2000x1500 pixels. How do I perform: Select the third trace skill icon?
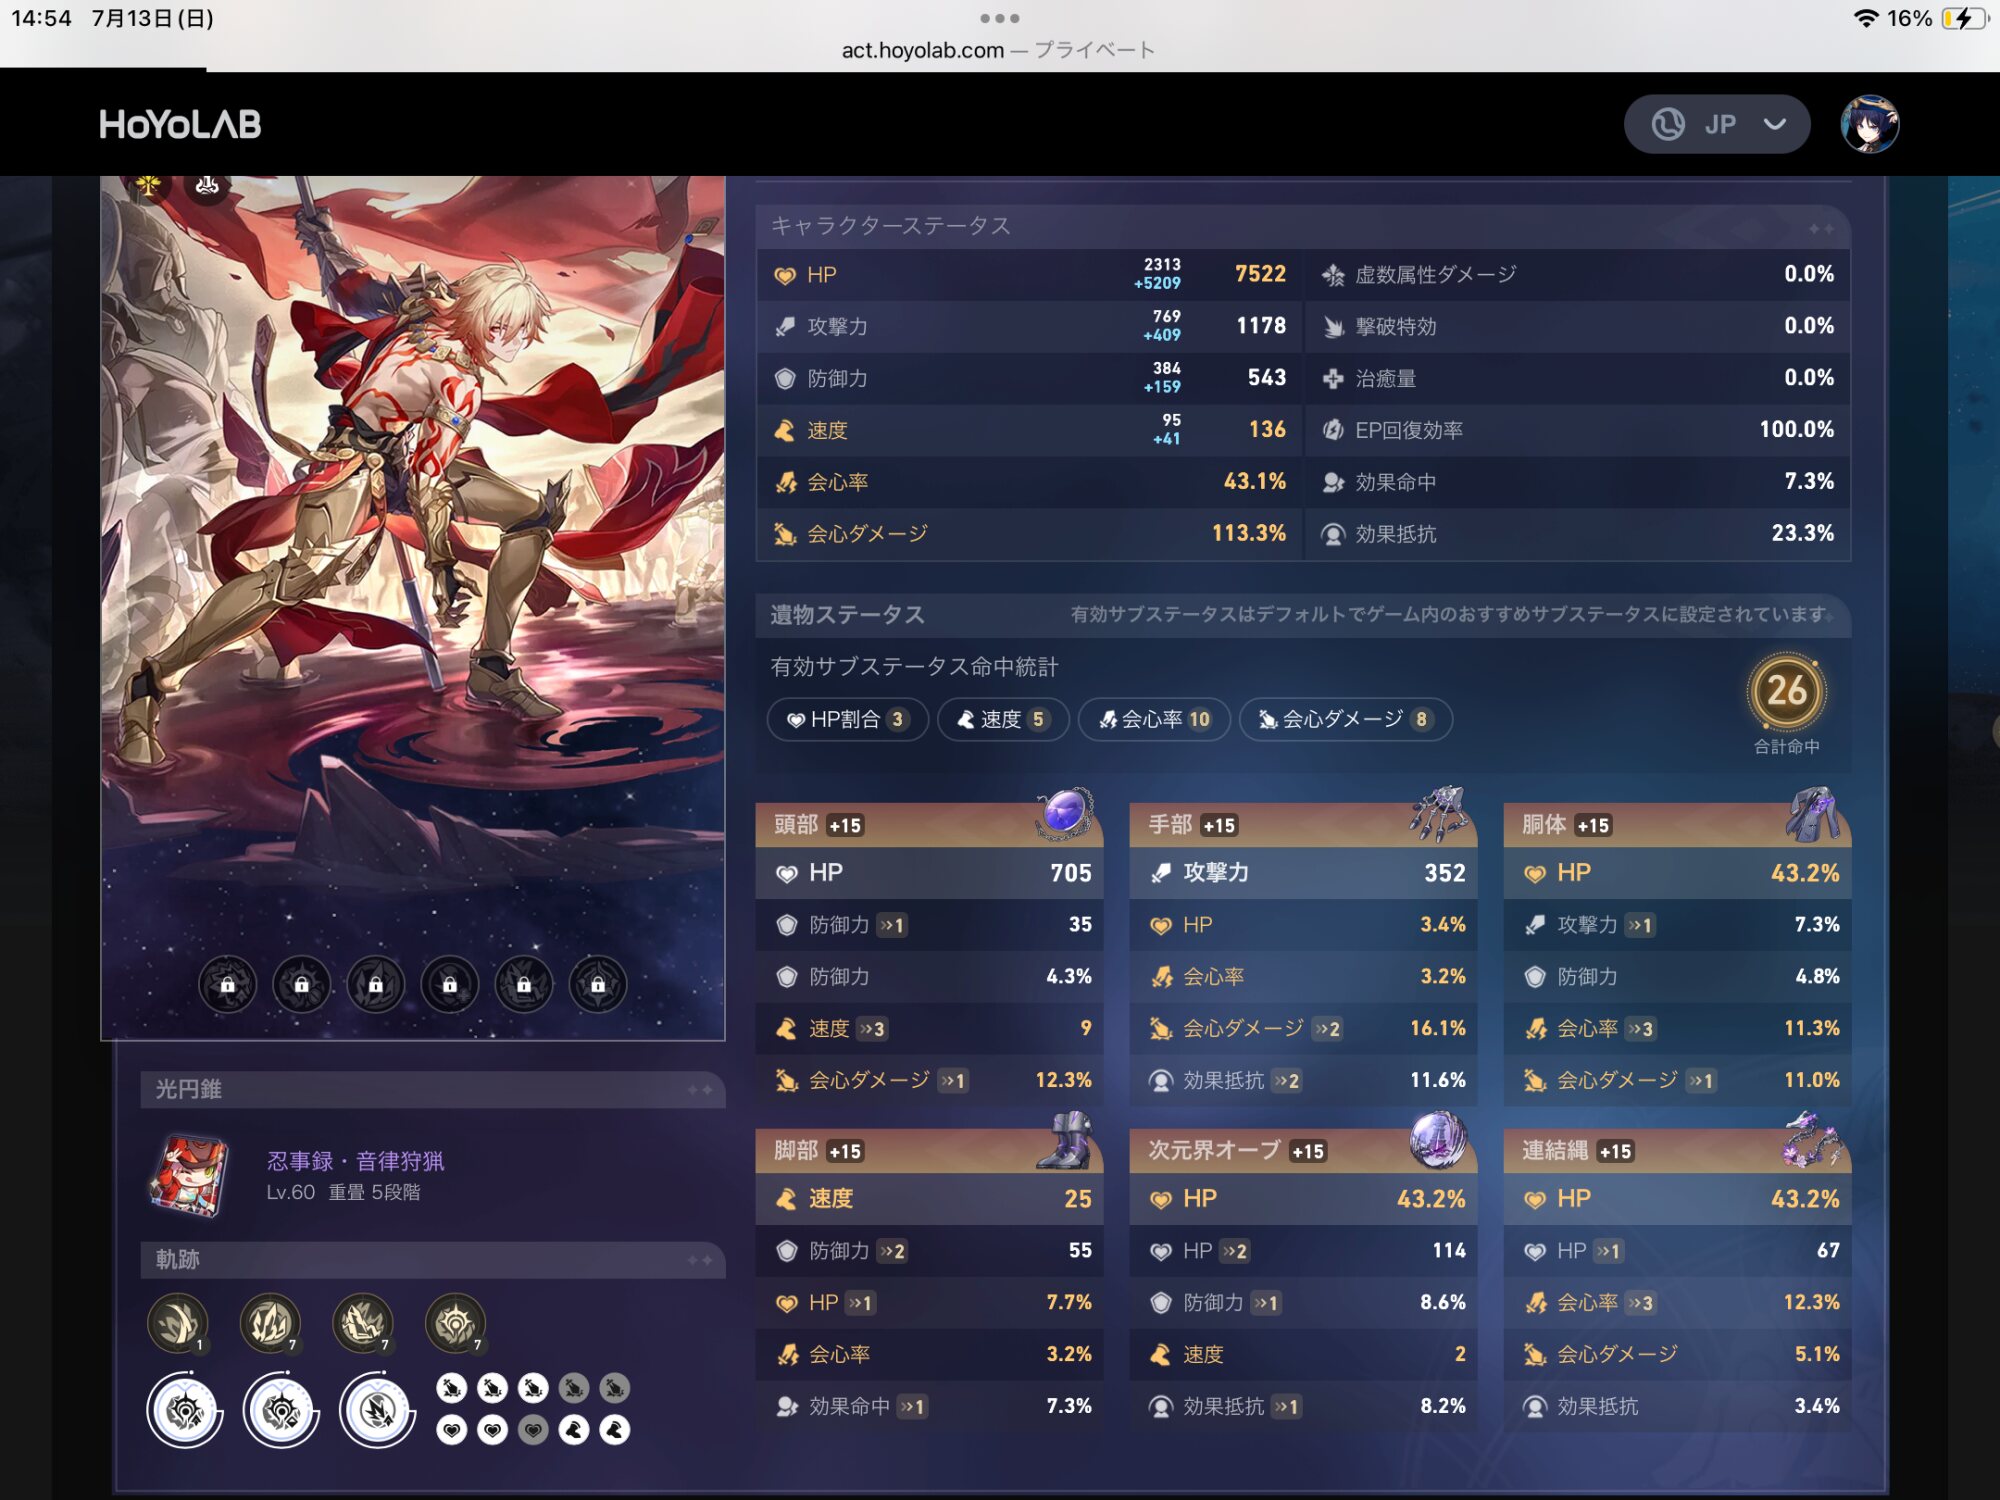pyautogui.click(x=362, y=1323)
